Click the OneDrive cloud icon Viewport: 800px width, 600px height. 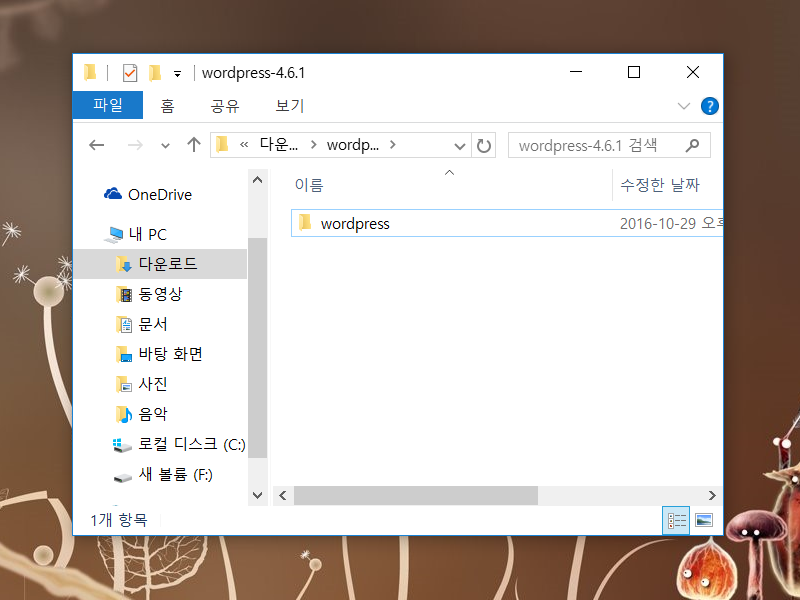(x=113, y=194)
